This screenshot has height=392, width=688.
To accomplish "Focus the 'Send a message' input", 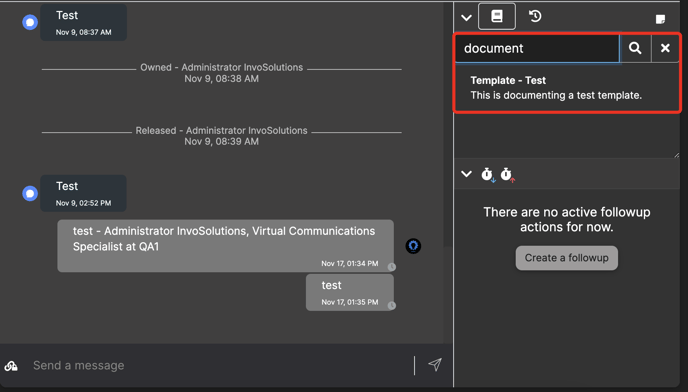I will [x=219, y=365].
